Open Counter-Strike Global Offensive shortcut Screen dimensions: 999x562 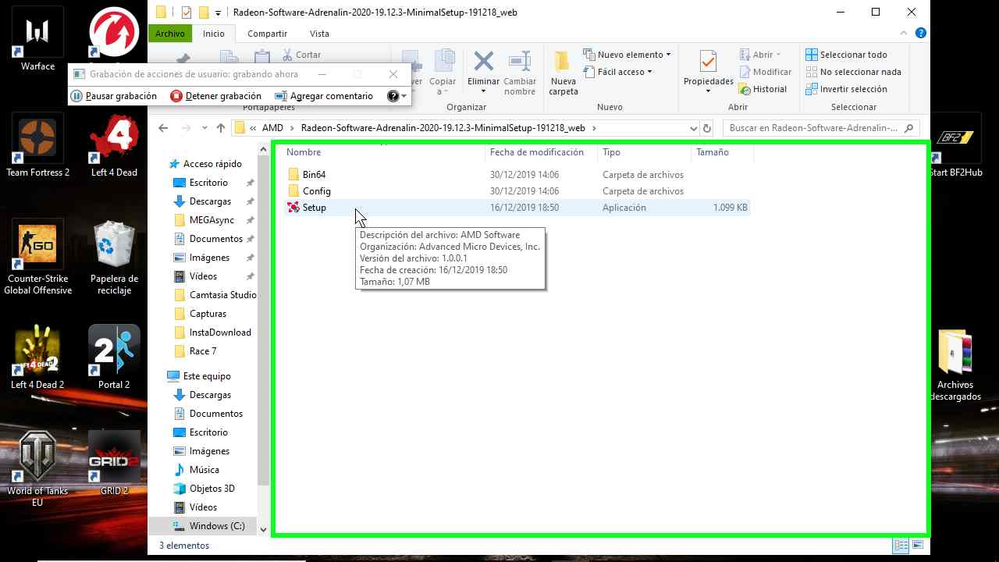click(x=38, y=256)
